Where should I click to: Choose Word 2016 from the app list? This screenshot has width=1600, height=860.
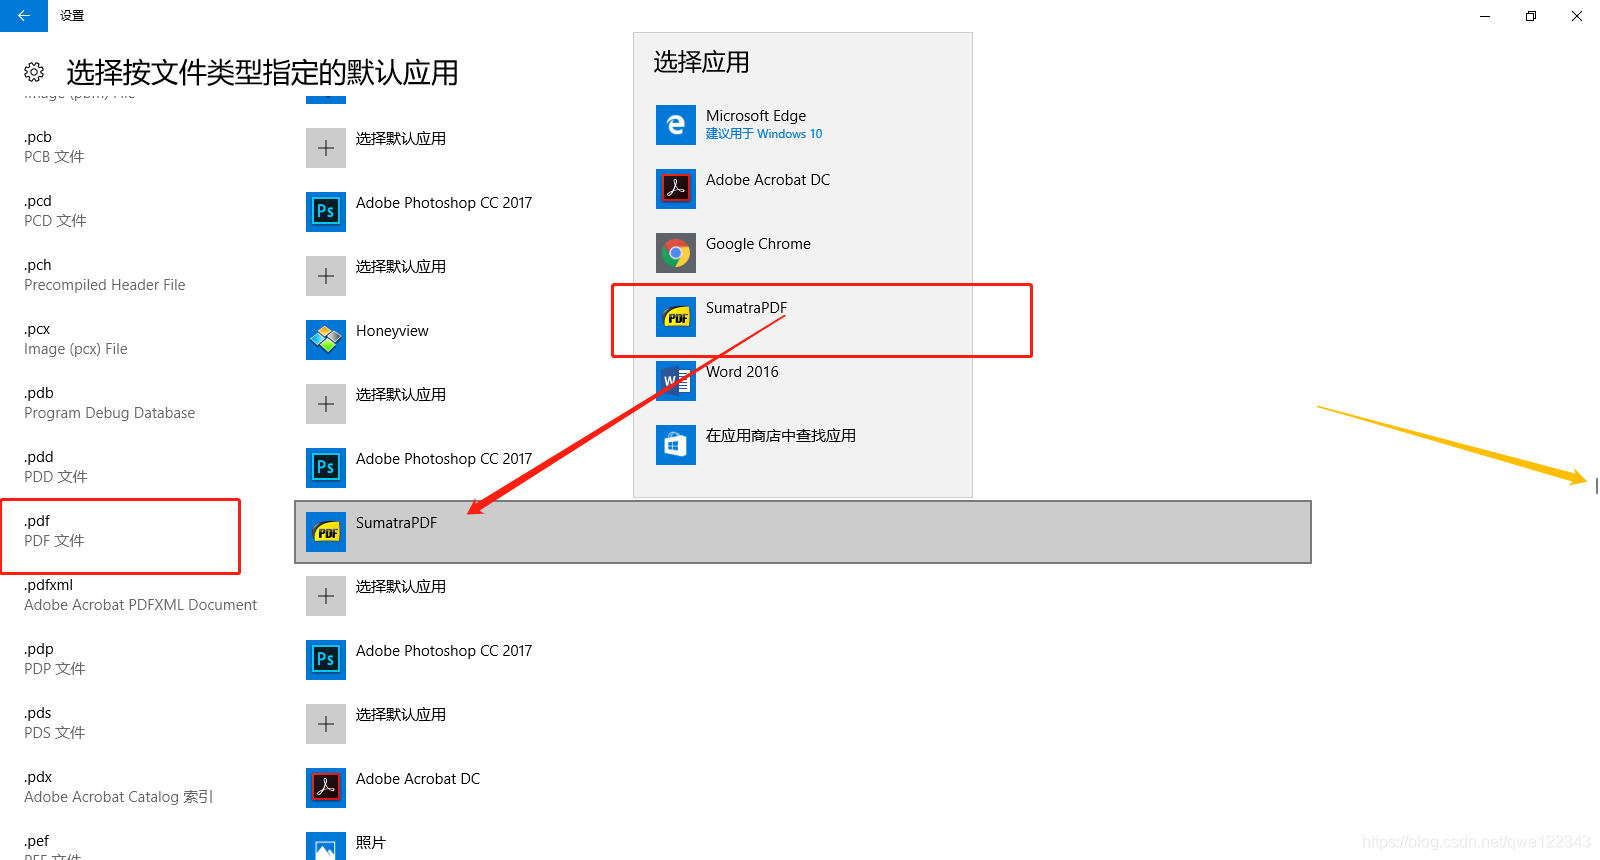tap(803, 381)
